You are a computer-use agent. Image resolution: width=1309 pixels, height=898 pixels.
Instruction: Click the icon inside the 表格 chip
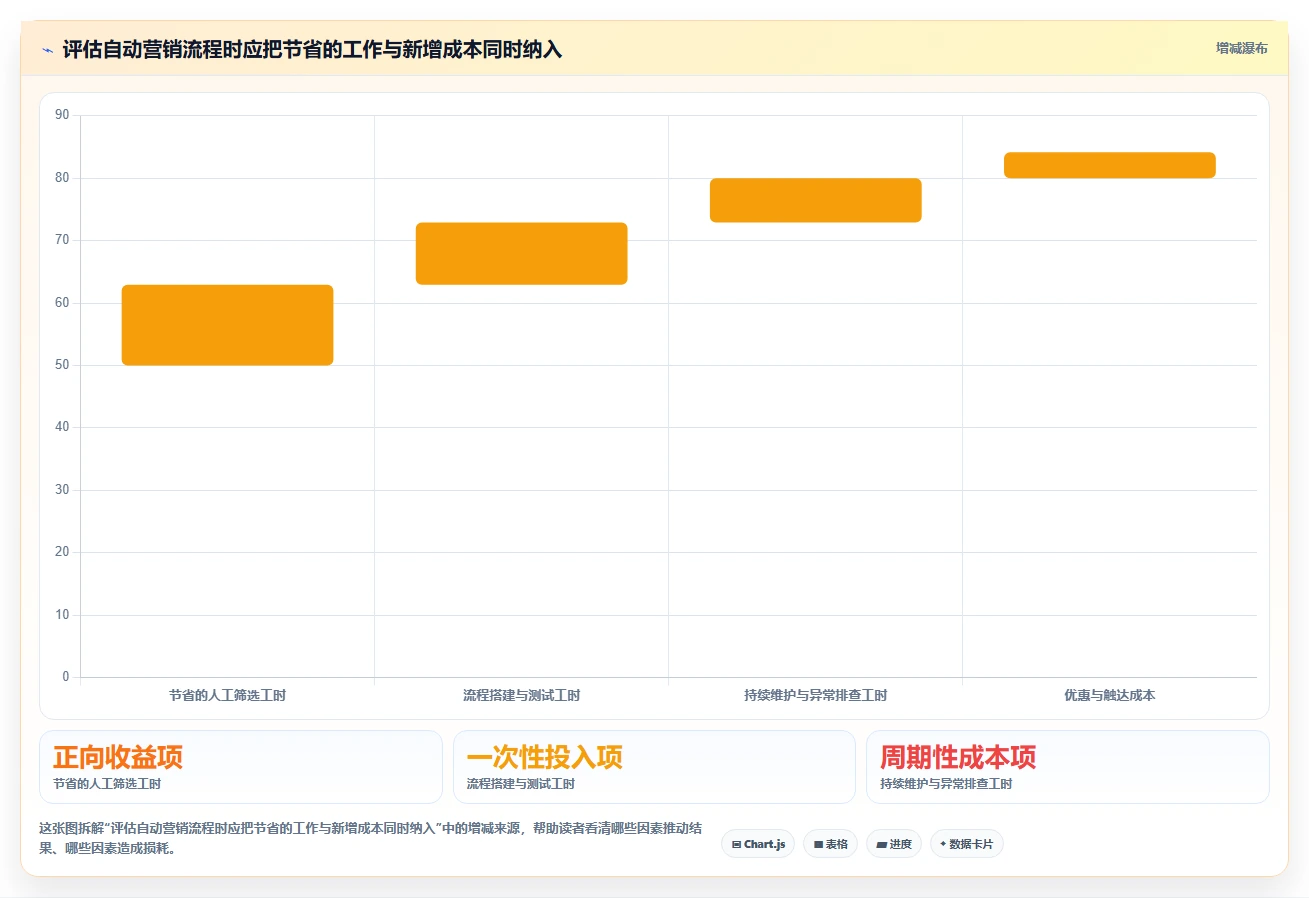818,845
